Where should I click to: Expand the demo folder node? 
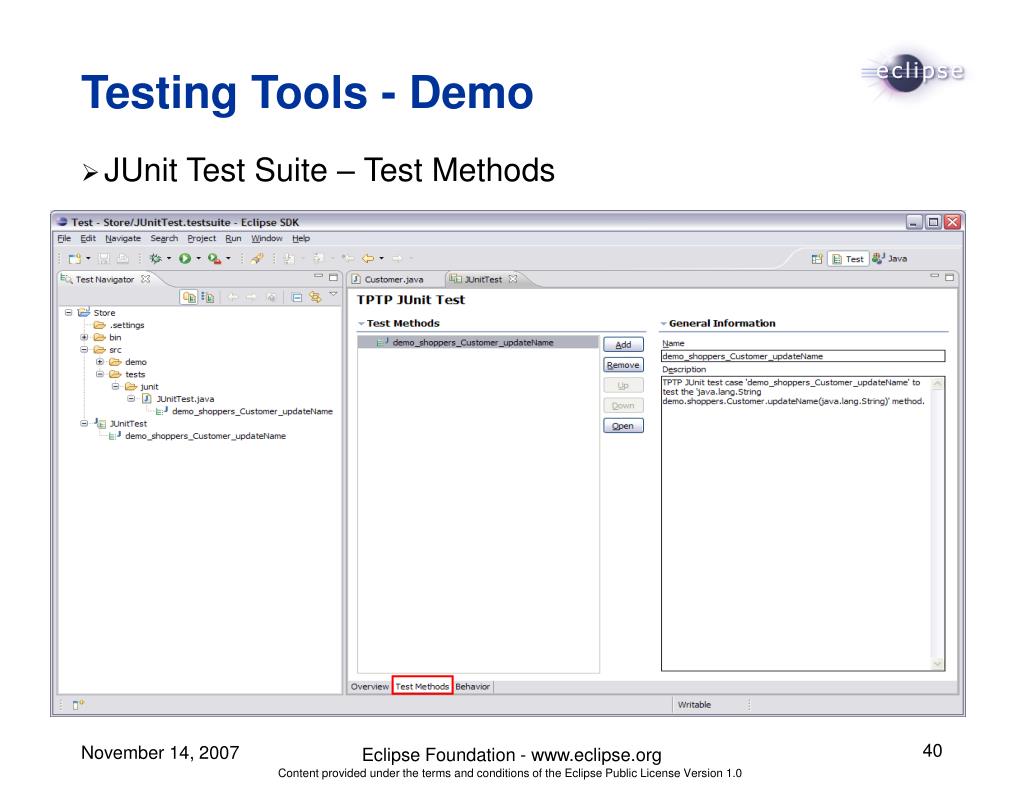click(x=100, y=362)
